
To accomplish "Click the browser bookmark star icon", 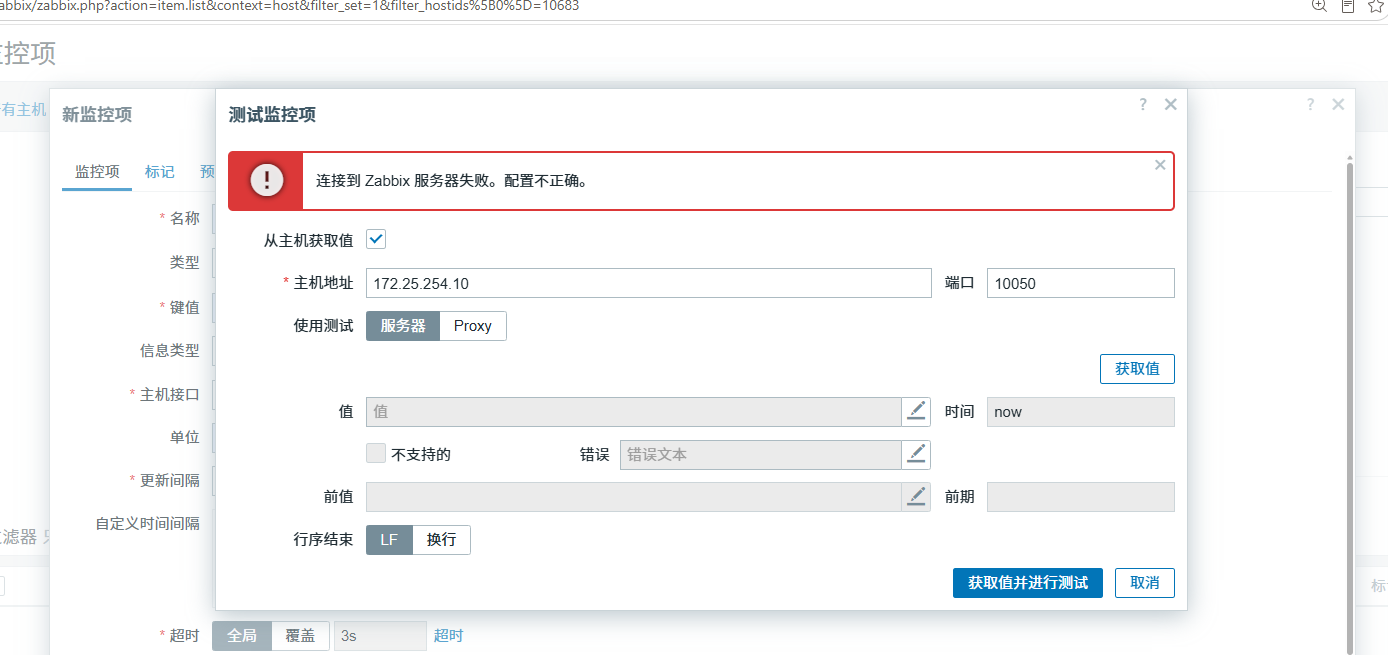I will [1376, 6].
